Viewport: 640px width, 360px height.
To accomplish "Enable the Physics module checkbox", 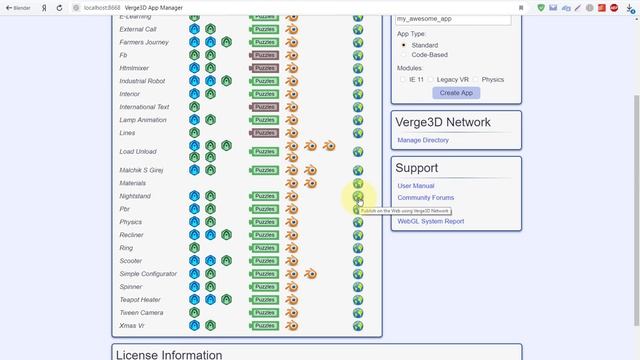I will tap(476, 79).
